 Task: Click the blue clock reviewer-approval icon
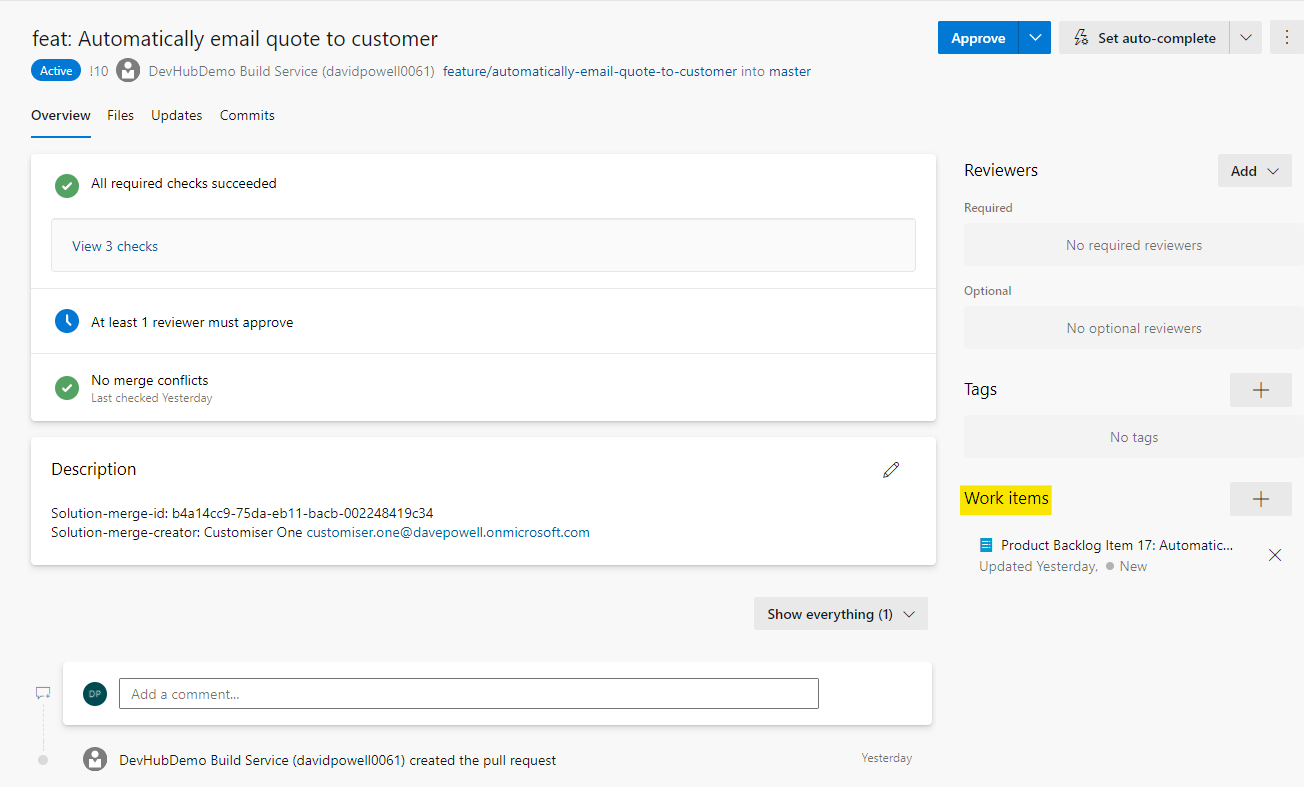point(67,322)
